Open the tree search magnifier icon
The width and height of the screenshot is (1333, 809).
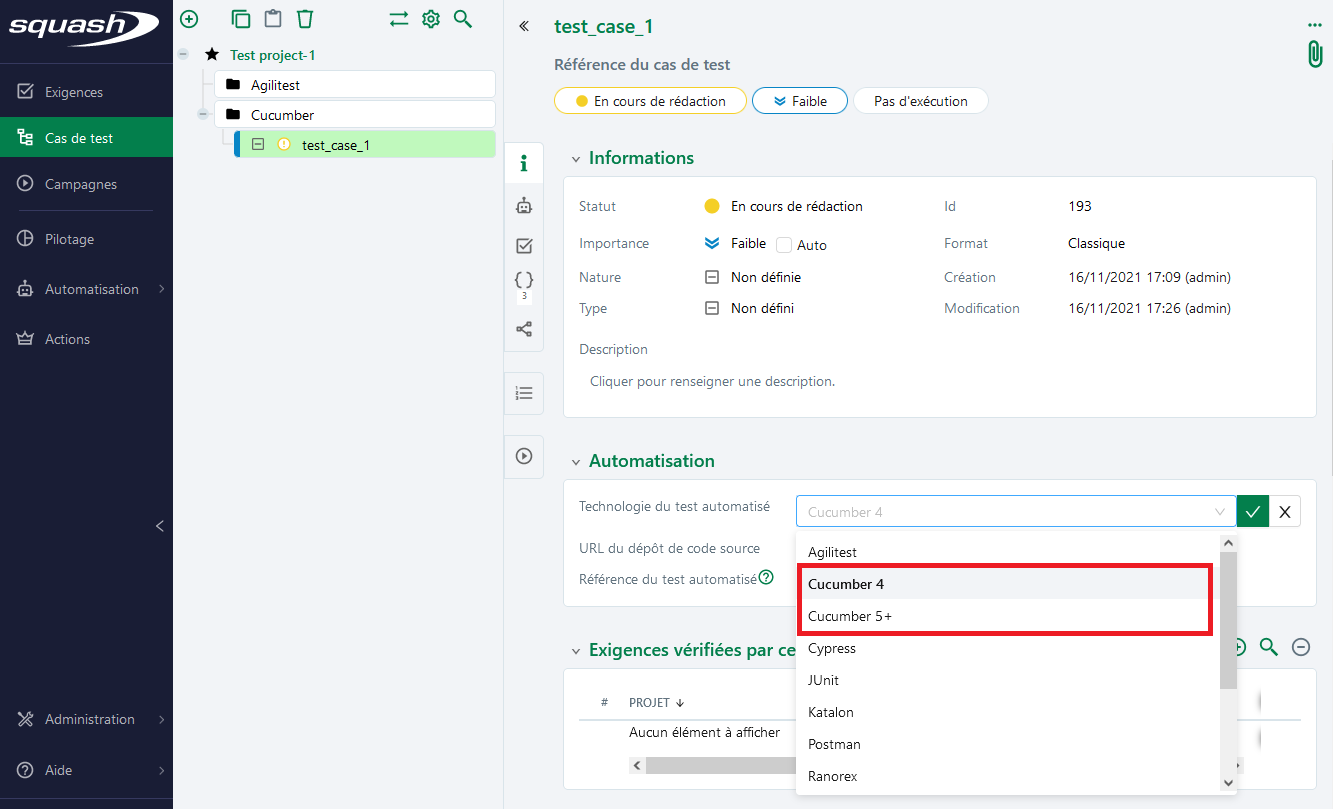click(463, 19)
